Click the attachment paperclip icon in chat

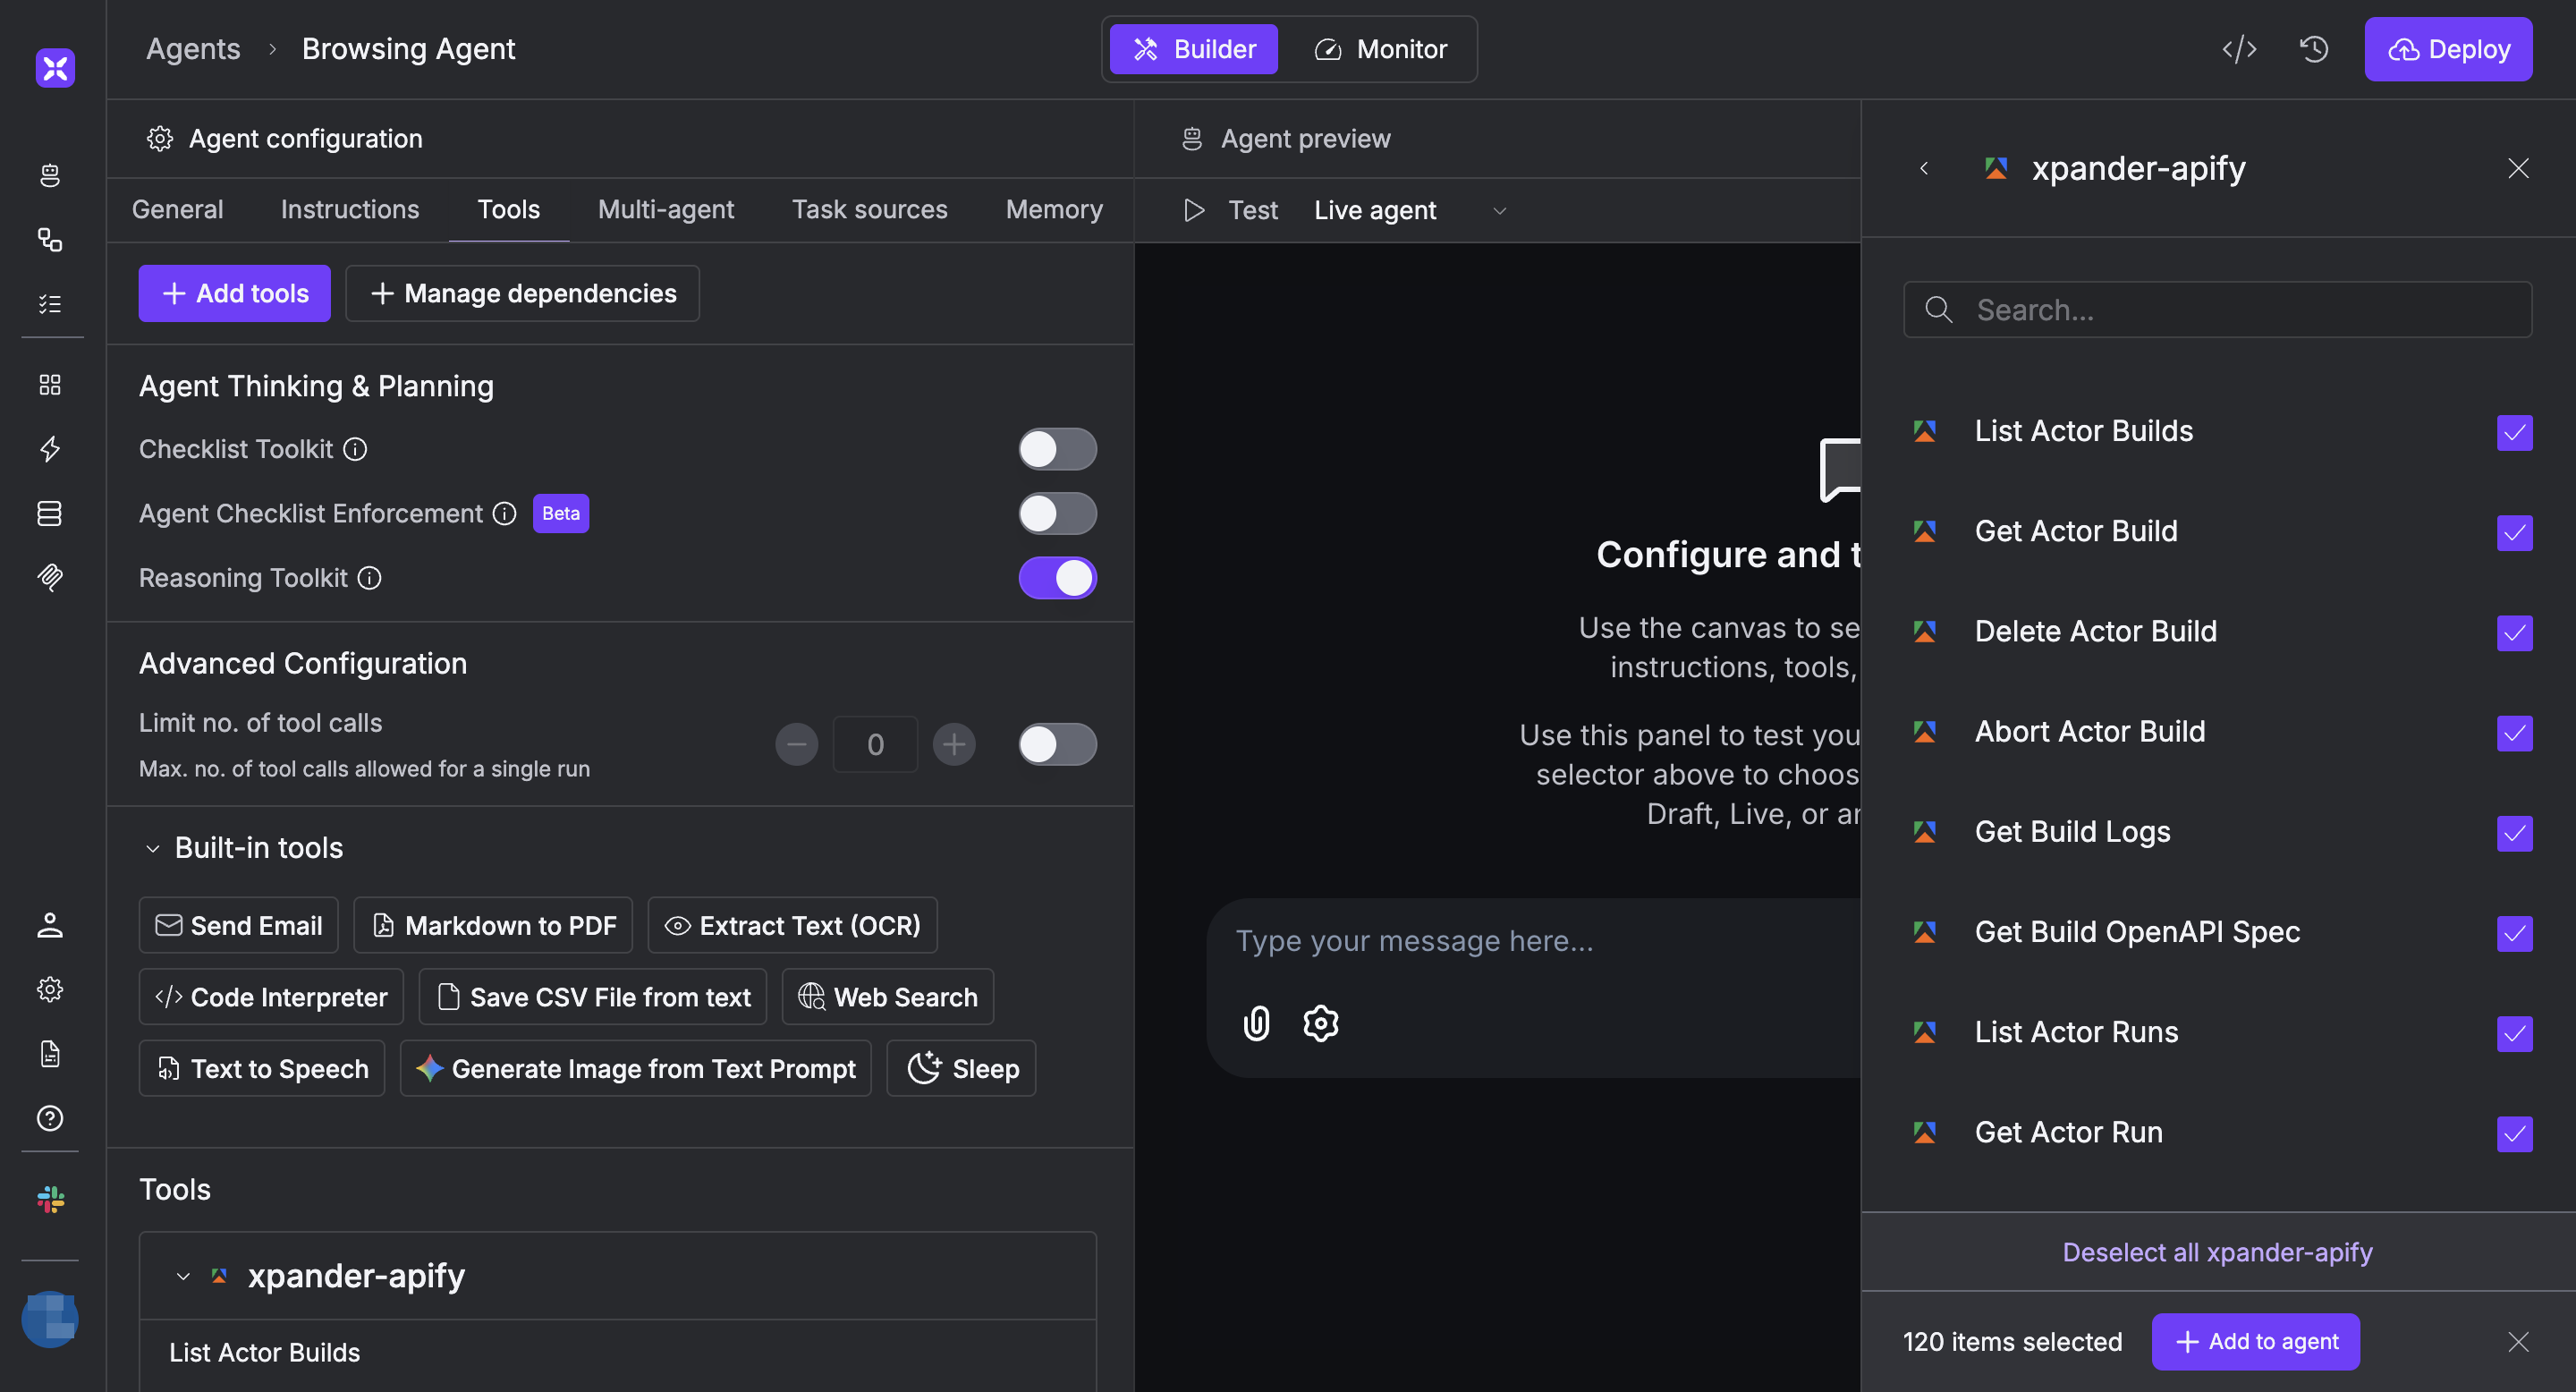[1256, 1023]
